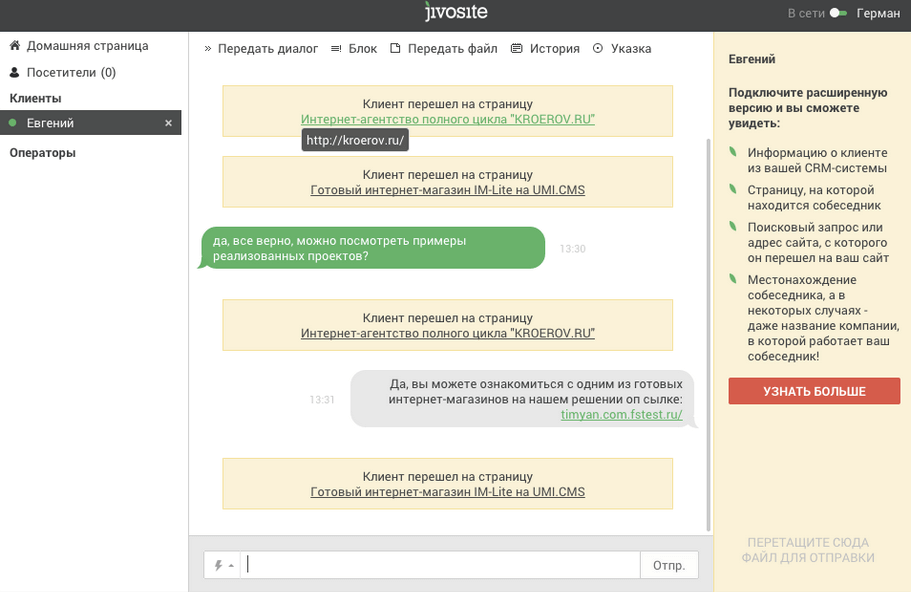This screenshot has width=911, height=592.
Task: Open the Герман operator menu
Action: coord(878,14)
